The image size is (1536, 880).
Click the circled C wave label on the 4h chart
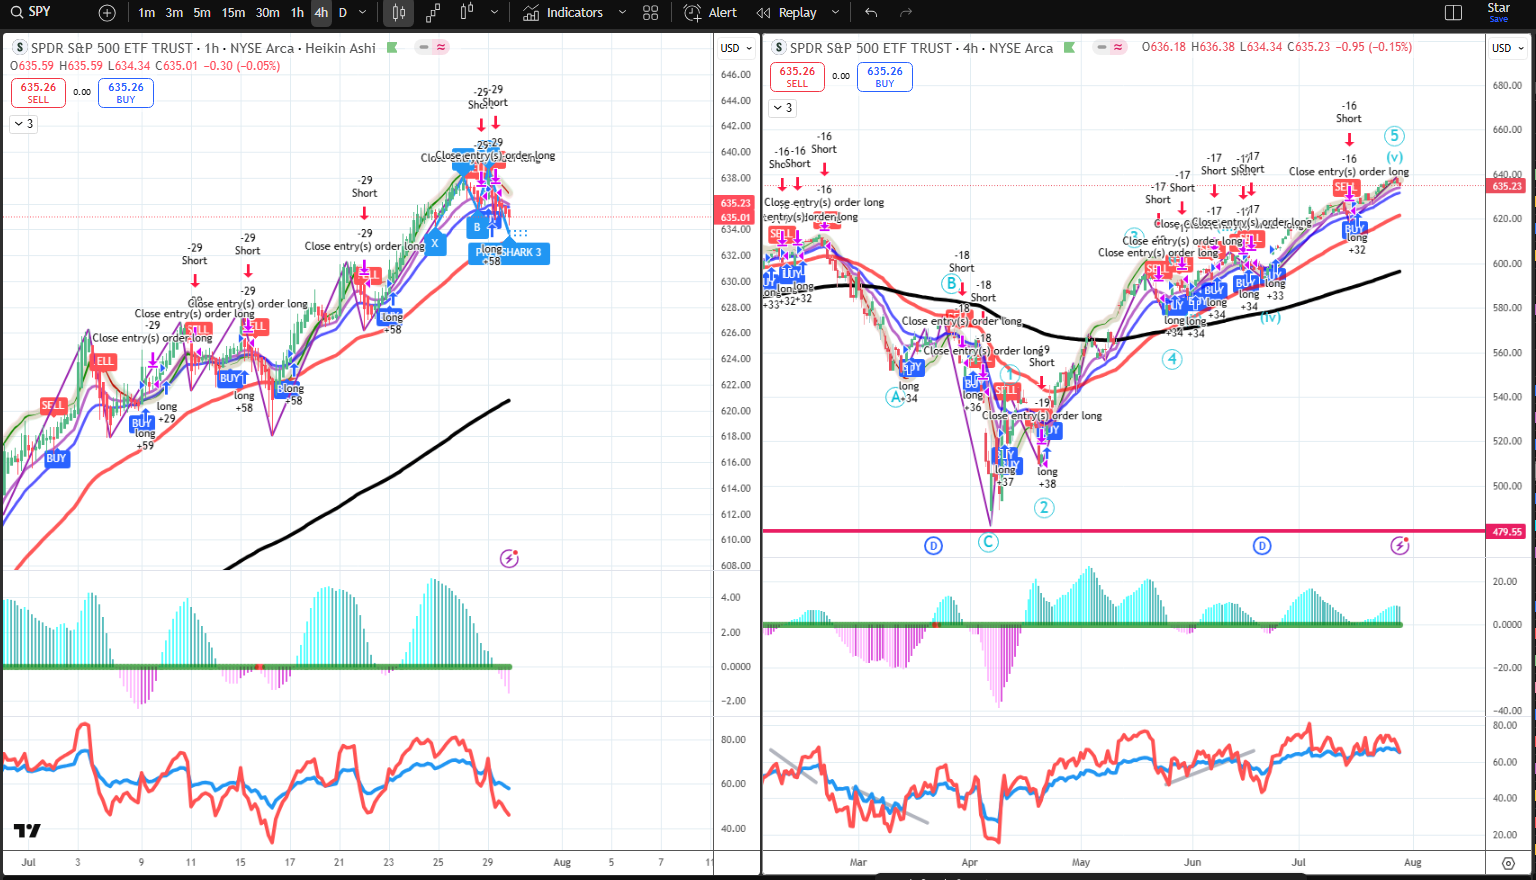click(x=988, y=542)
